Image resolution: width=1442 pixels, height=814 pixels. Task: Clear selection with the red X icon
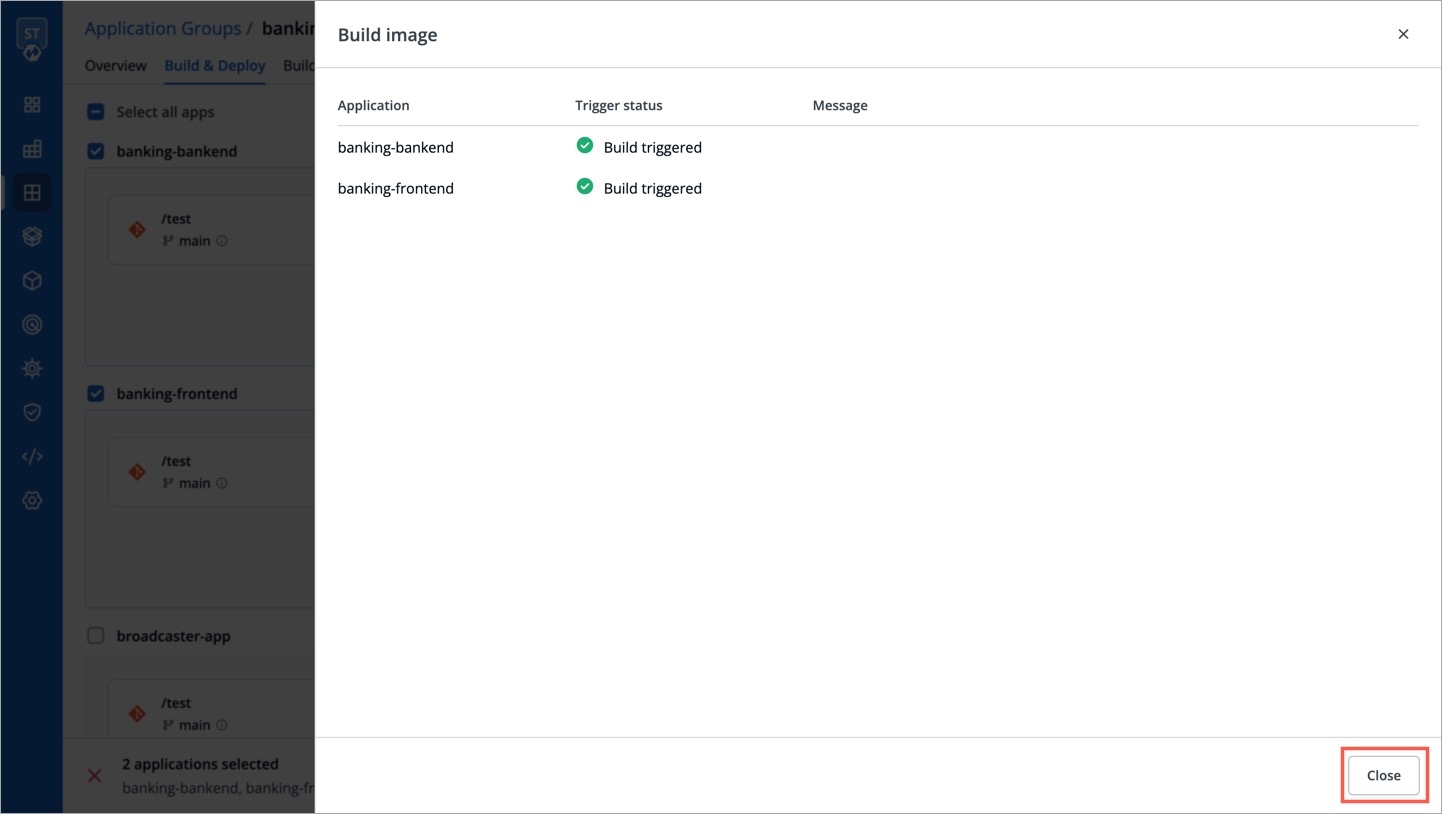coord(95,775)
